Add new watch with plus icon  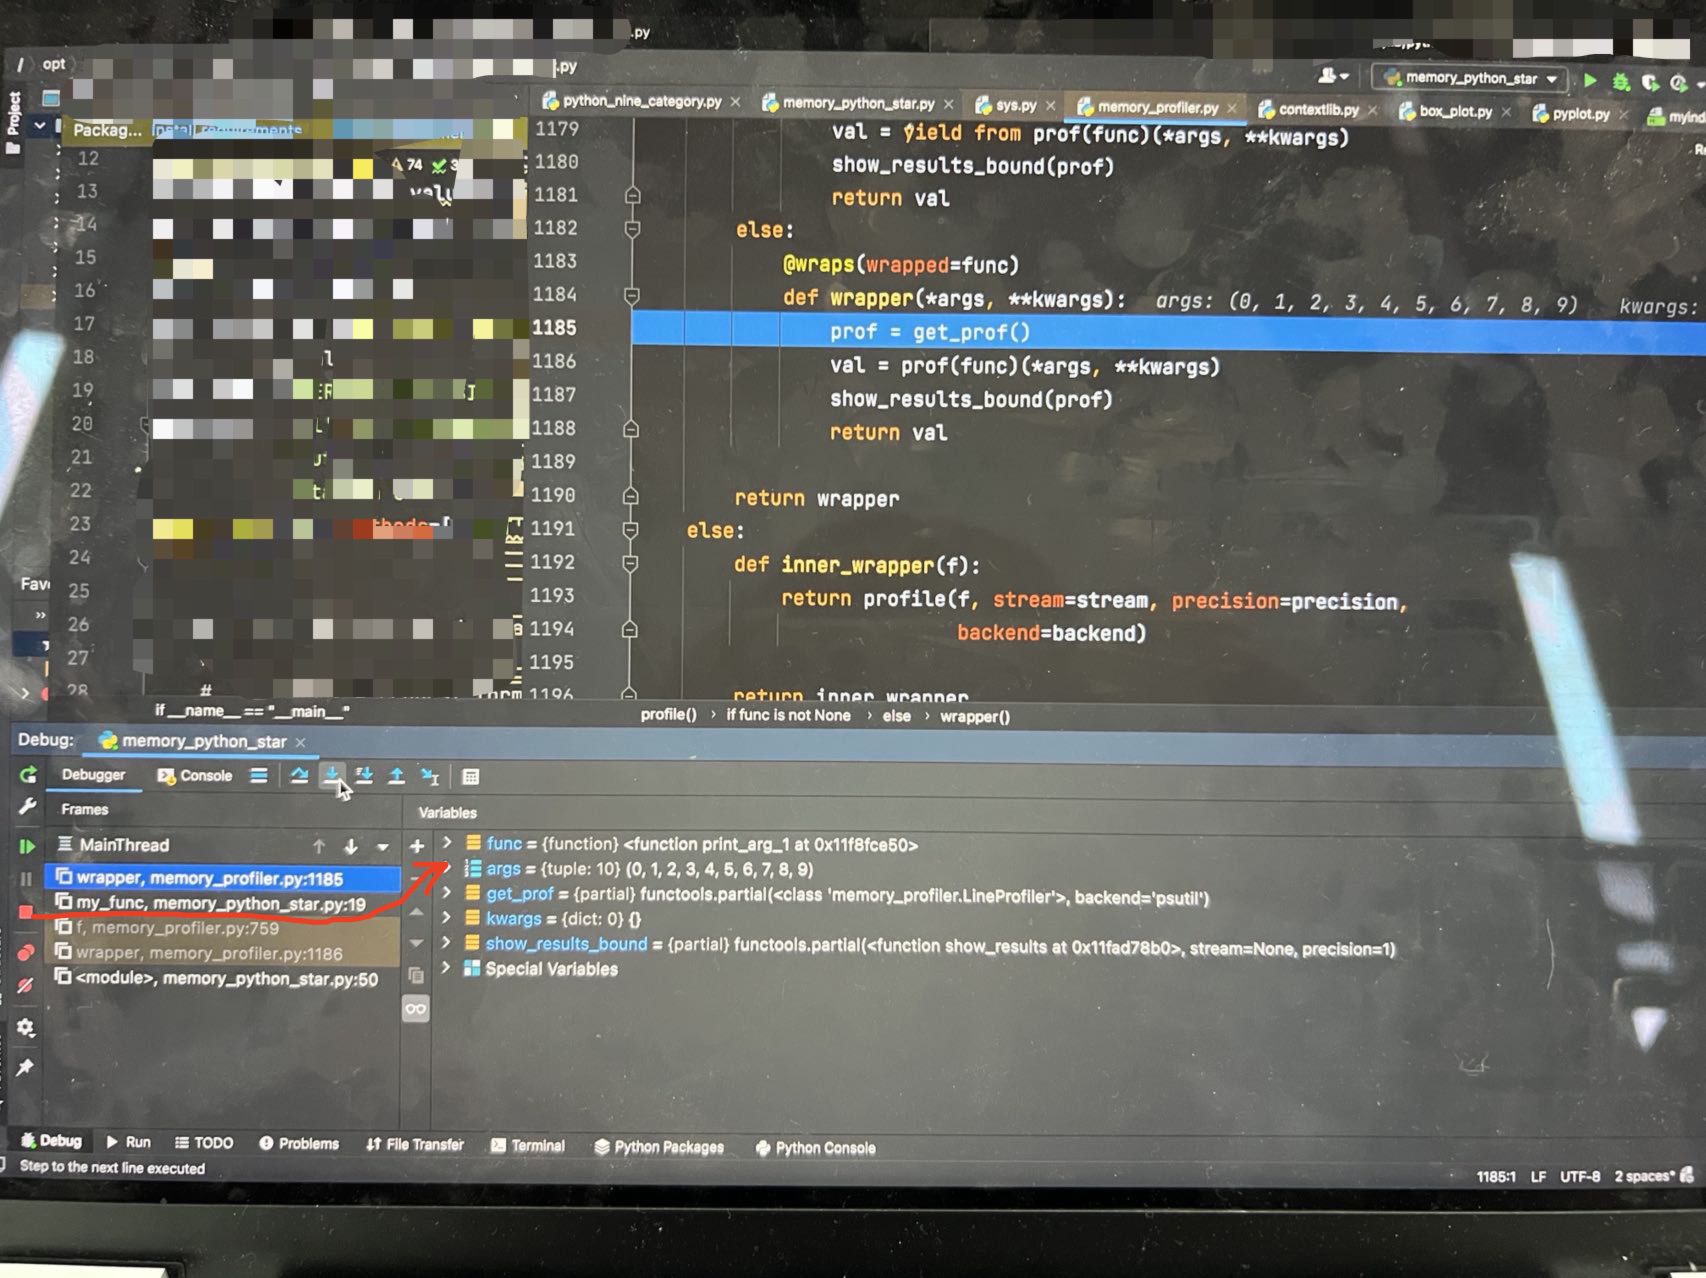(417, 846)
